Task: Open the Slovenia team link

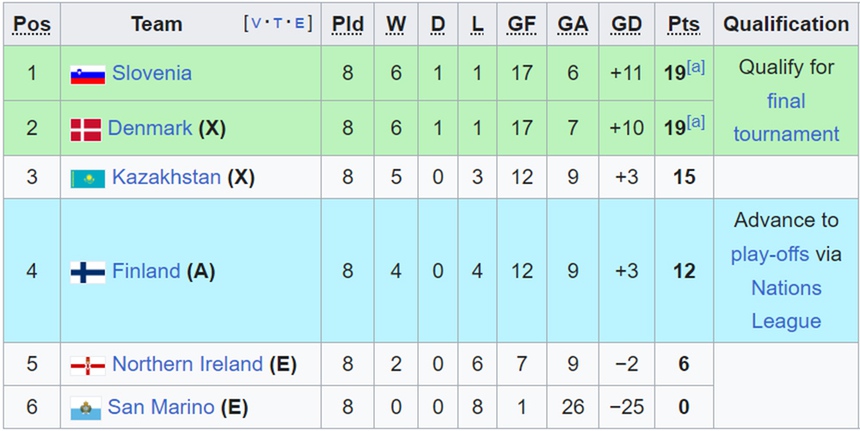Action: click(x=152, y=73)
